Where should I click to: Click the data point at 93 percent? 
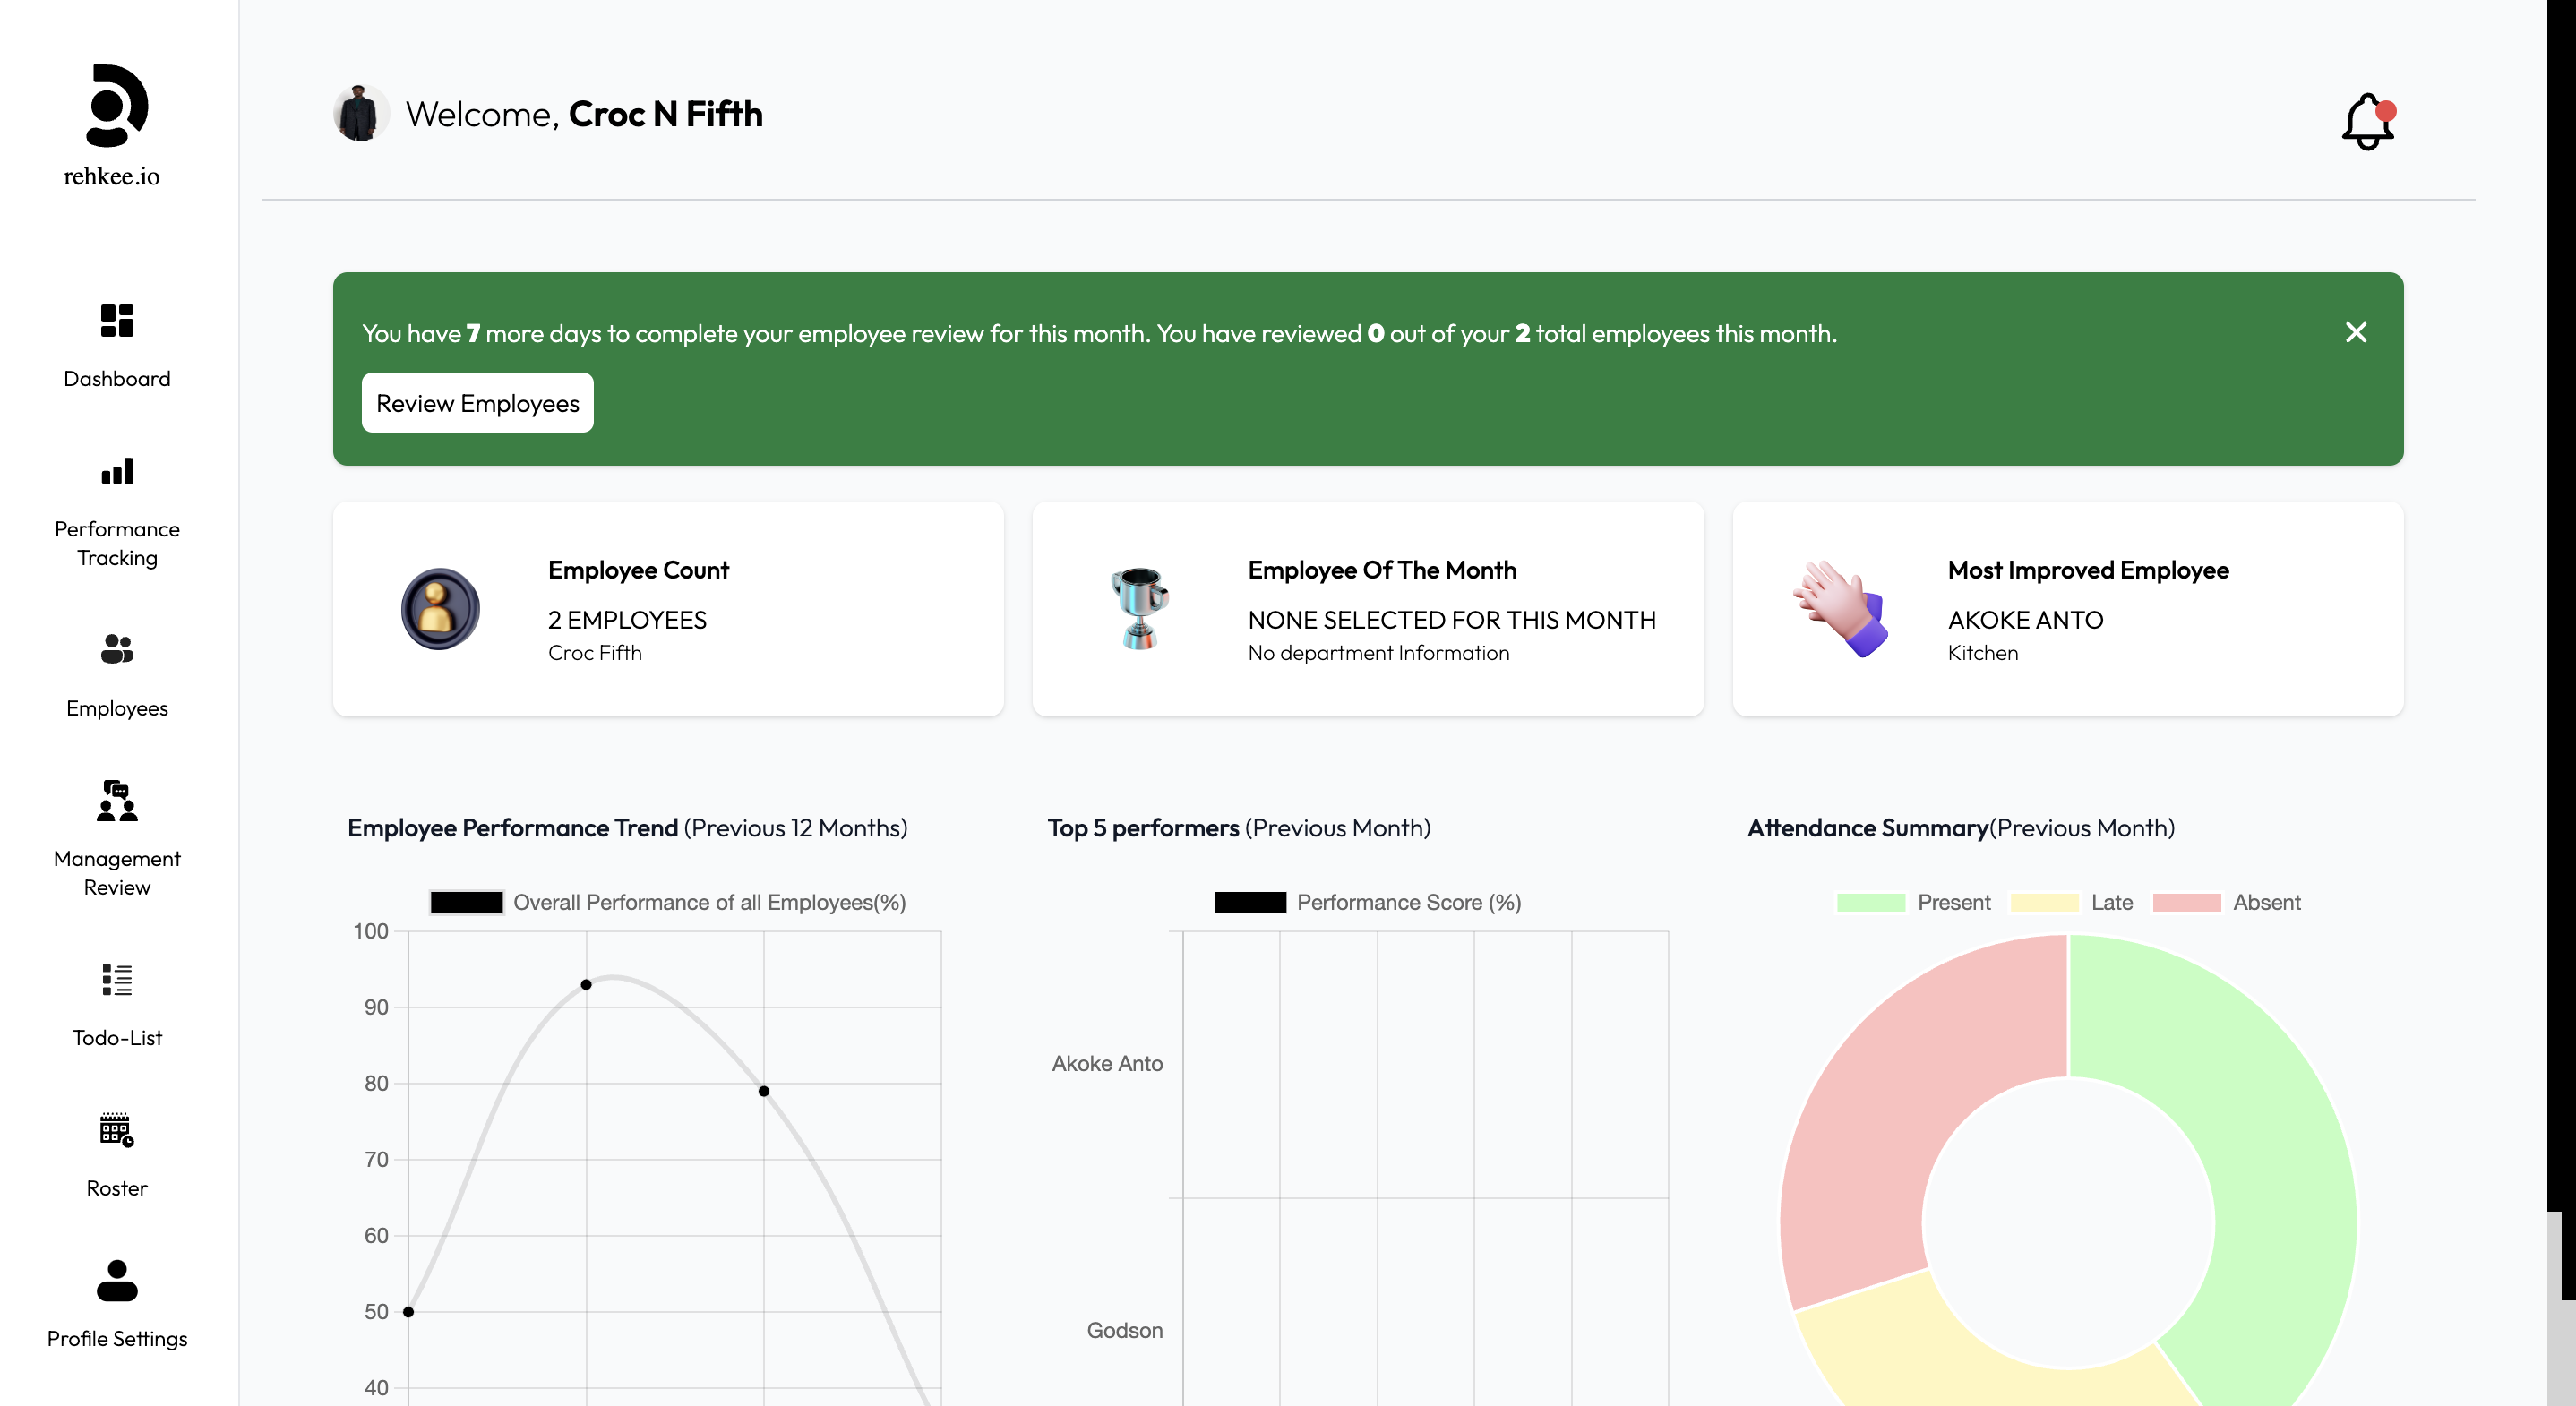tap(586, 984)
